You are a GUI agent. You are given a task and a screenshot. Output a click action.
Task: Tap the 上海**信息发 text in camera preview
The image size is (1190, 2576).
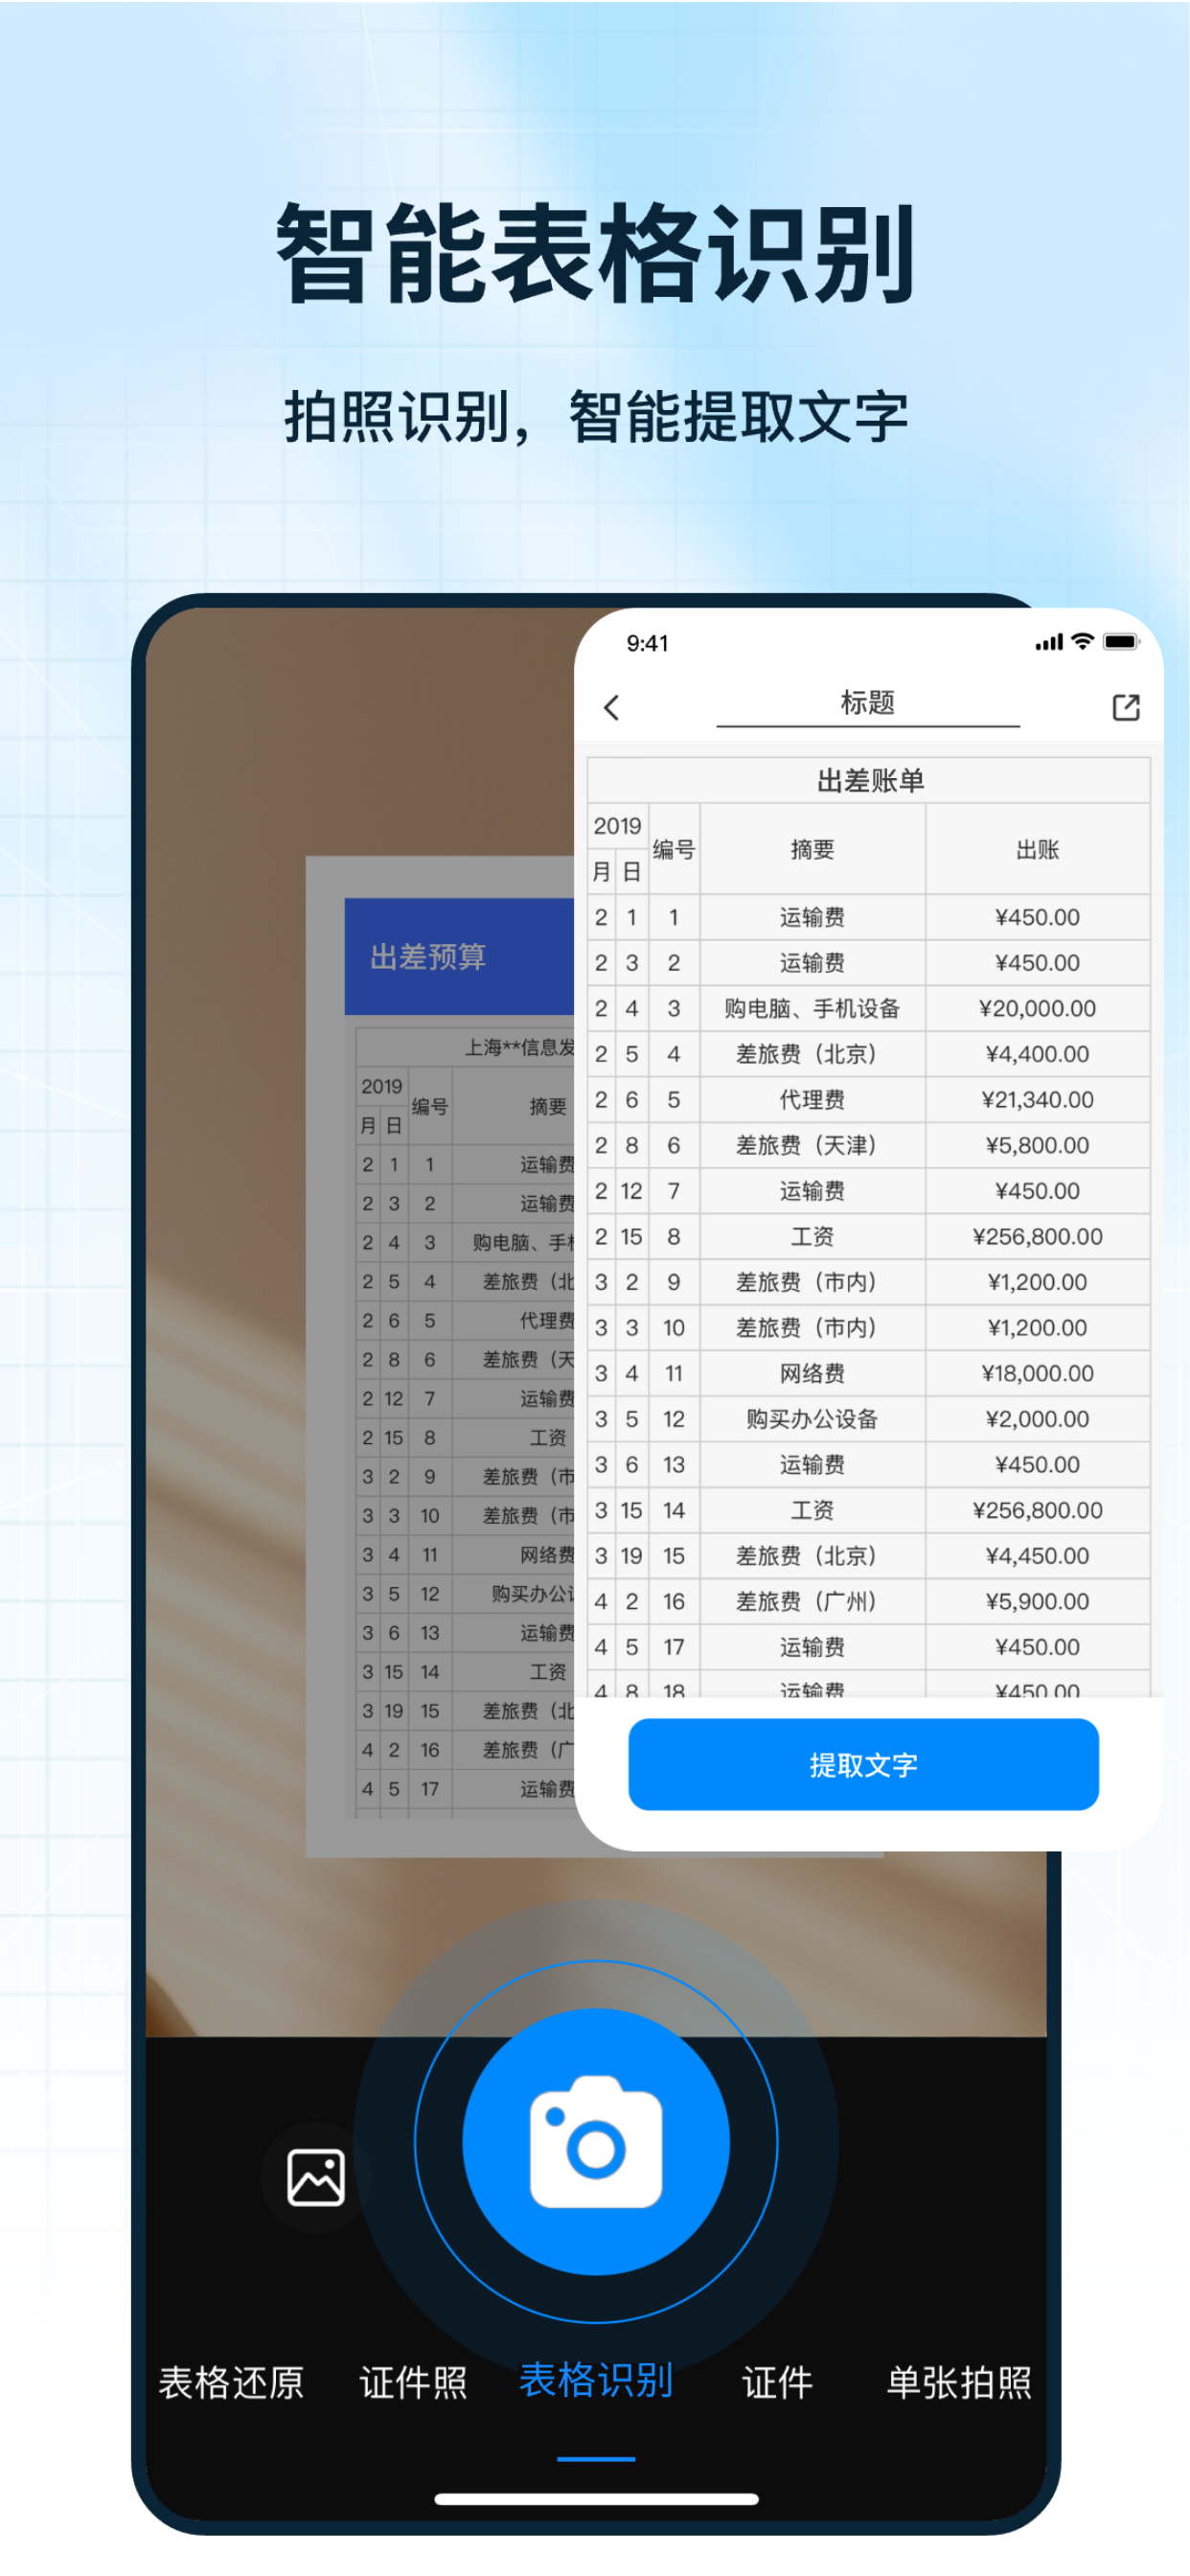pyautogui.click(x=519, y=1047)
